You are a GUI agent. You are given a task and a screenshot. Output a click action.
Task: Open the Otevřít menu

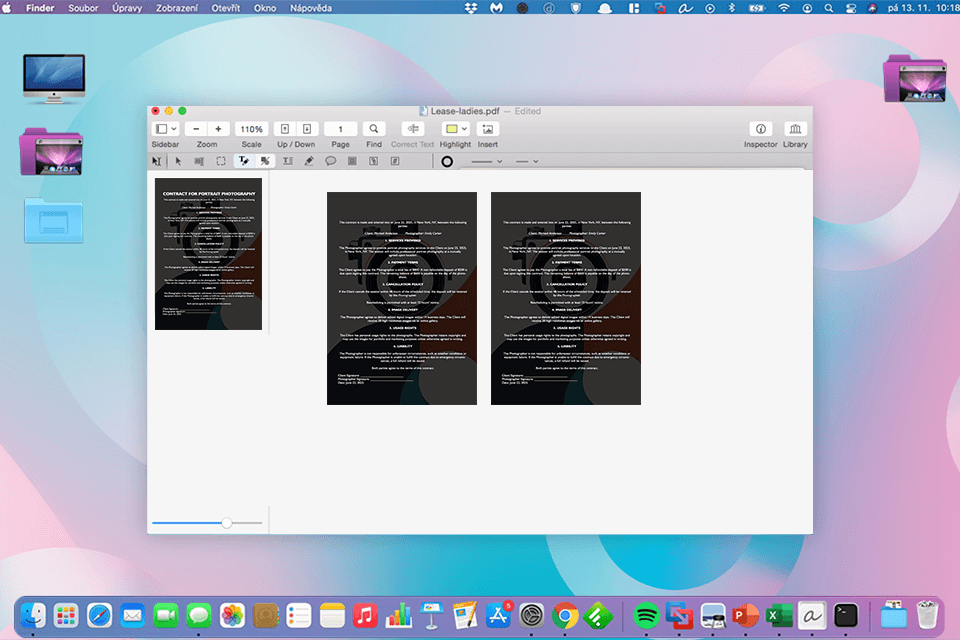coord(226,8)
